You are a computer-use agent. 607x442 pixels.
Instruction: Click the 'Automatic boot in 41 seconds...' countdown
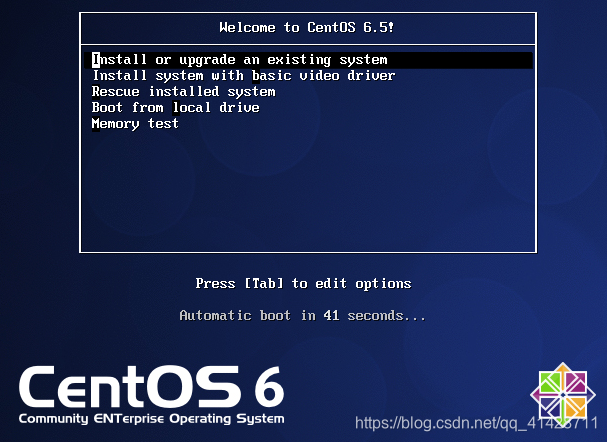coord(302,315)
